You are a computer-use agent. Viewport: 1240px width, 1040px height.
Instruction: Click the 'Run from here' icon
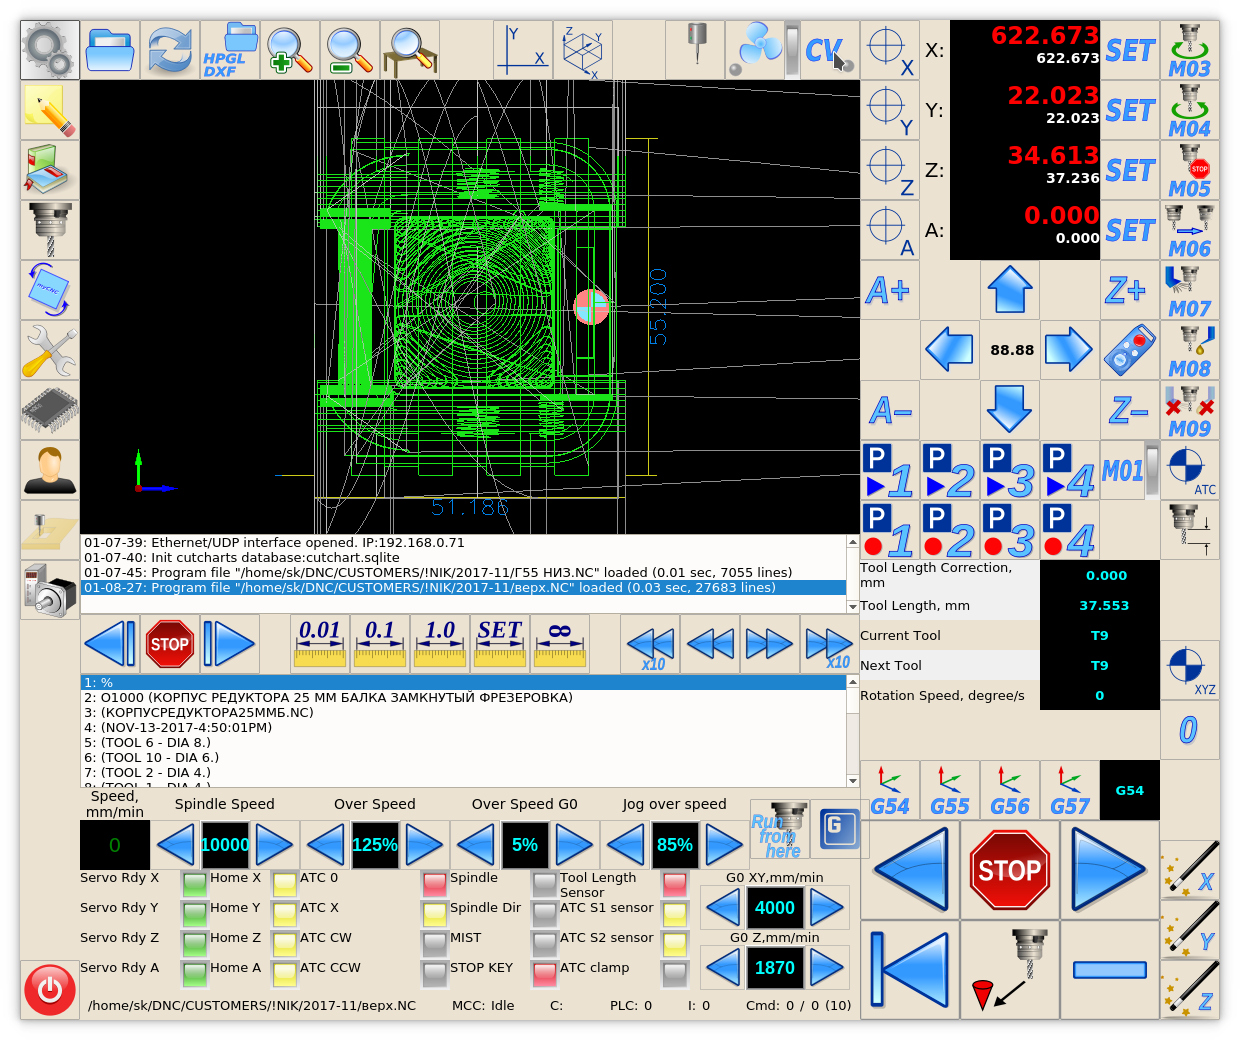click(x=778, y=830)
